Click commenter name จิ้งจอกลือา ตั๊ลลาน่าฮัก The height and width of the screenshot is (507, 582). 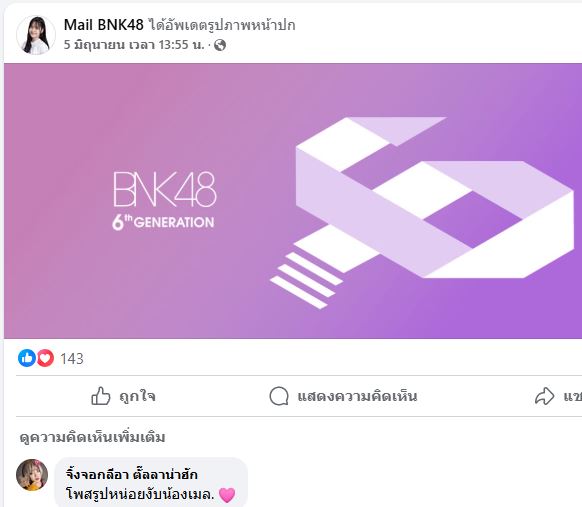132,474
